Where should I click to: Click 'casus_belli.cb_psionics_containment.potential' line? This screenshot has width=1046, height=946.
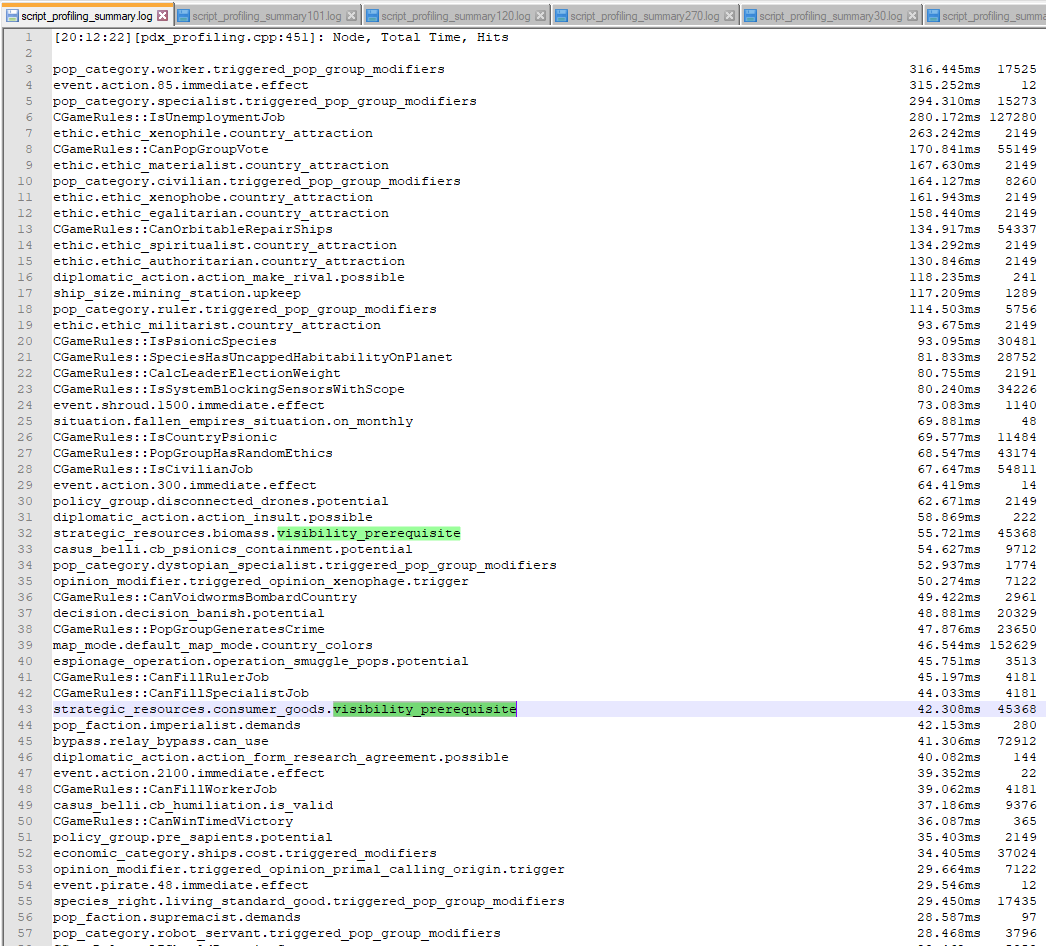(233, 550)
